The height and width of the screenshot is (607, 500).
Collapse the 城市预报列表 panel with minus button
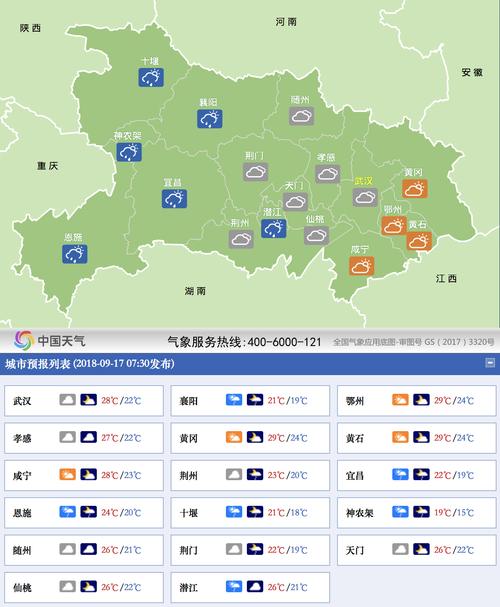[x=490, y=363]
